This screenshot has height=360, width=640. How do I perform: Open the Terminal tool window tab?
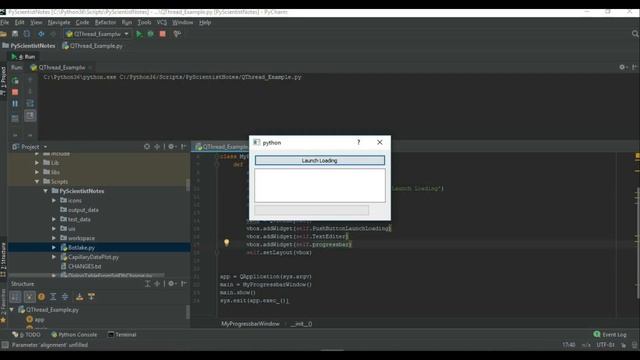[x=122, y=335]
